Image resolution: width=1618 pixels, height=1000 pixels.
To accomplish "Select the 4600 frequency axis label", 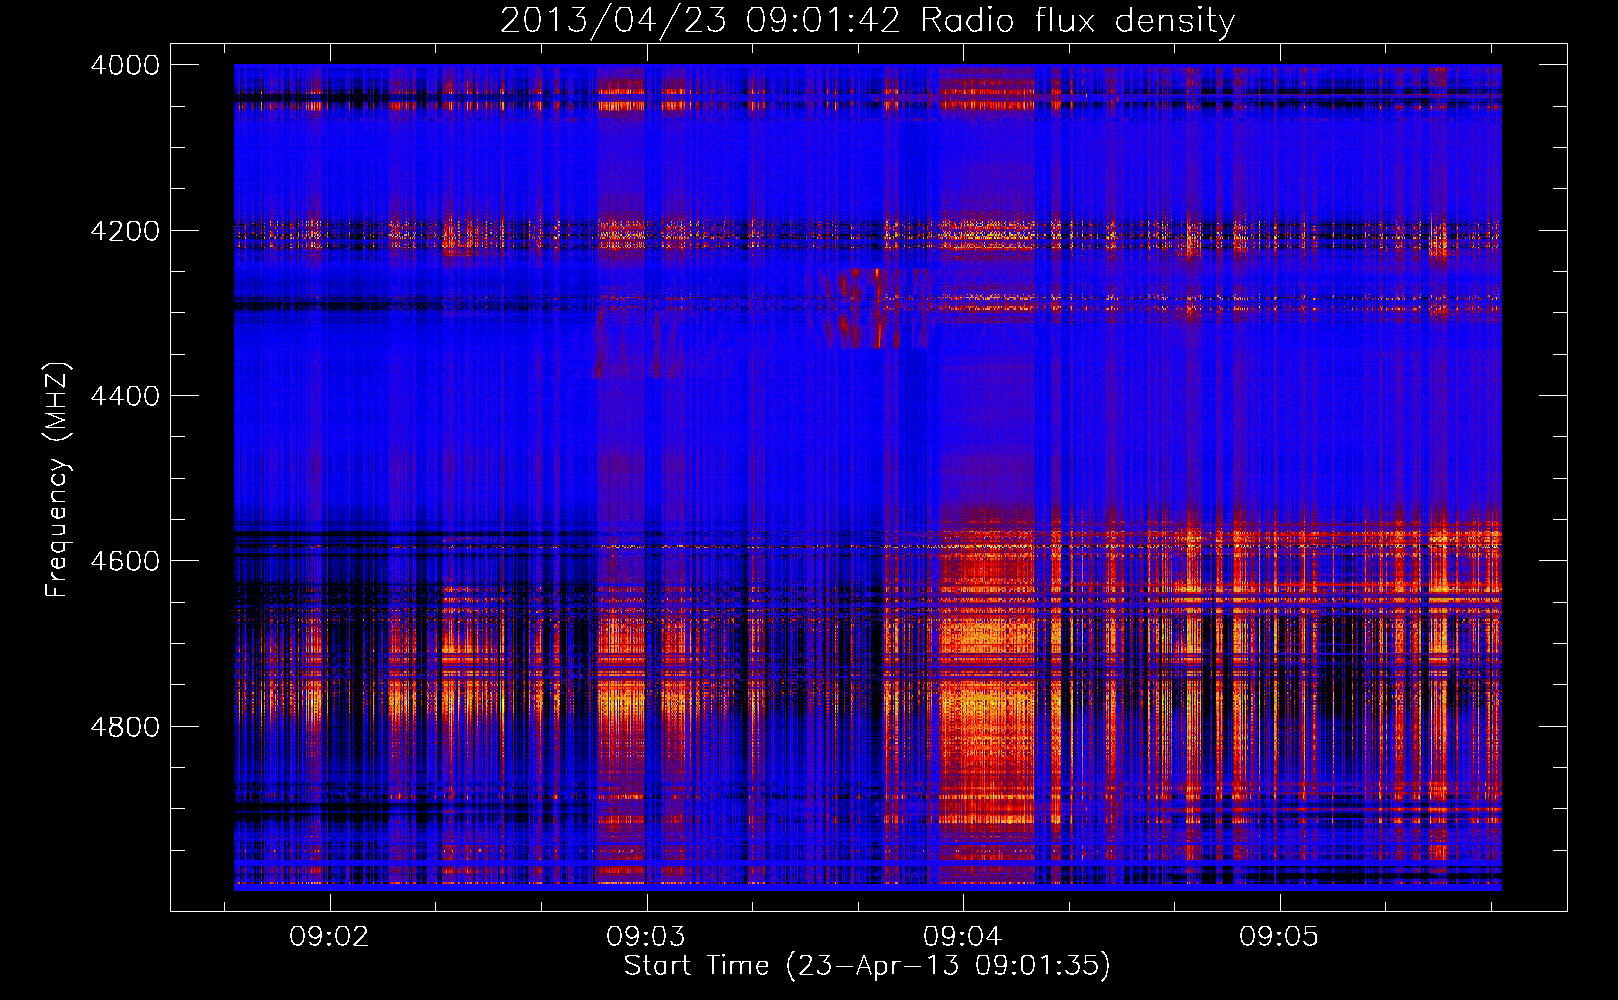I will [x=125, y=561].
